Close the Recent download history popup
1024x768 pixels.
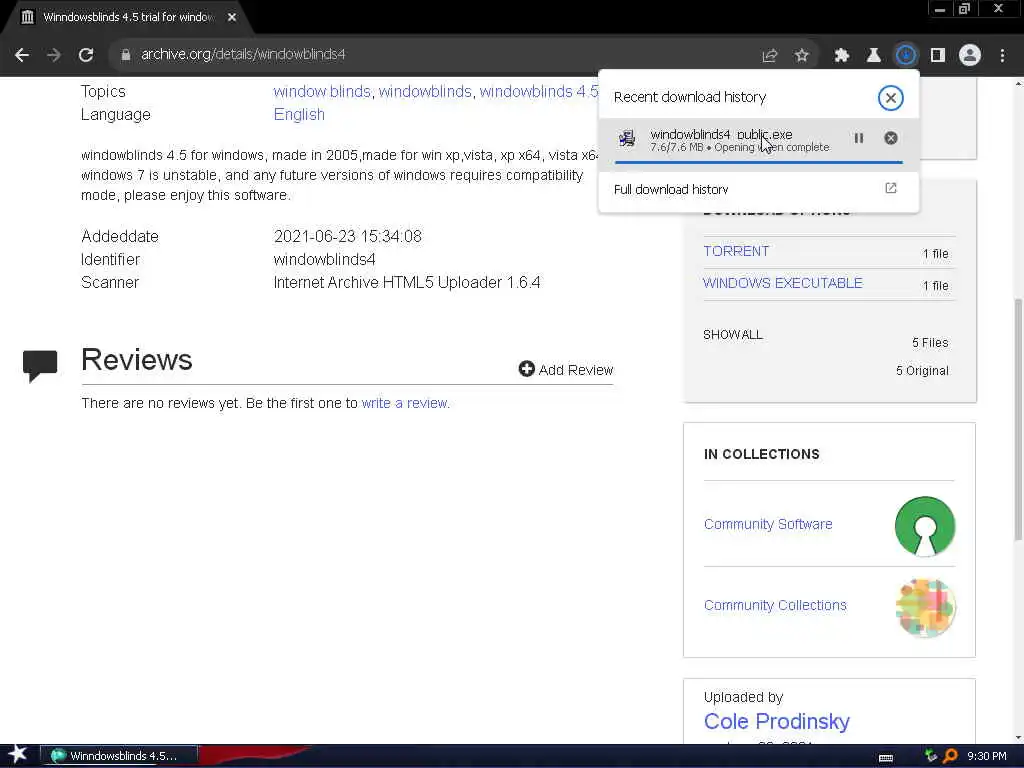(891, 98)
